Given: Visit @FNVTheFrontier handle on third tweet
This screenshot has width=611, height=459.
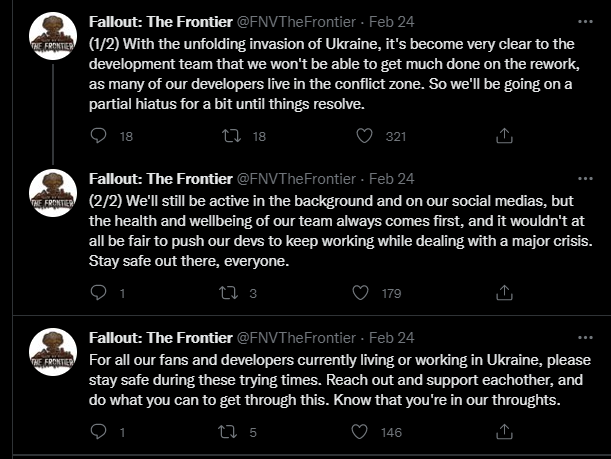Looking at the screenshot, I should tap(296, 338).
